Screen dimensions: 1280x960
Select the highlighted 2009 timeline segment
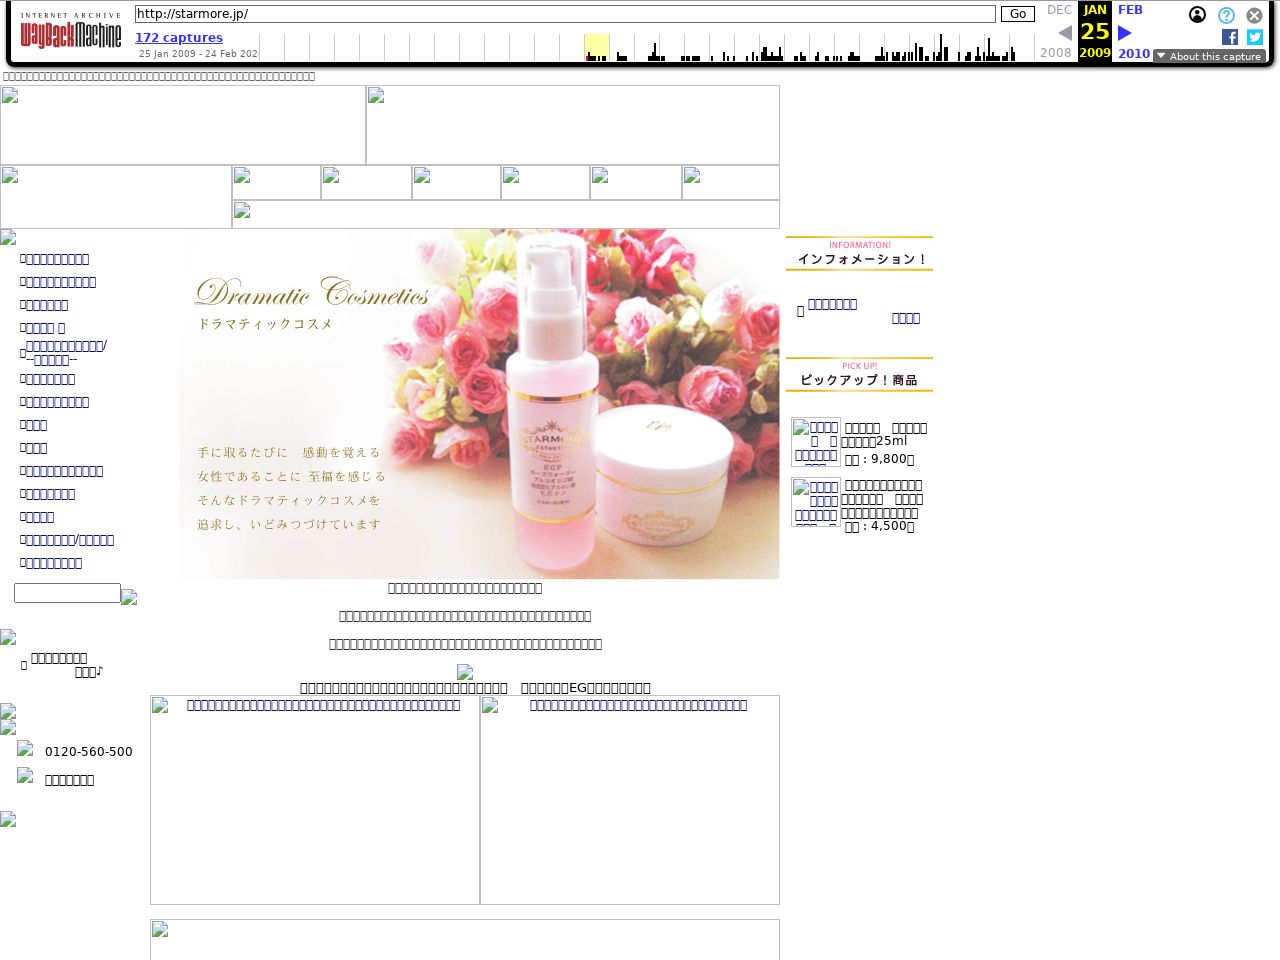pyautogui.click(x=597, y=47)
